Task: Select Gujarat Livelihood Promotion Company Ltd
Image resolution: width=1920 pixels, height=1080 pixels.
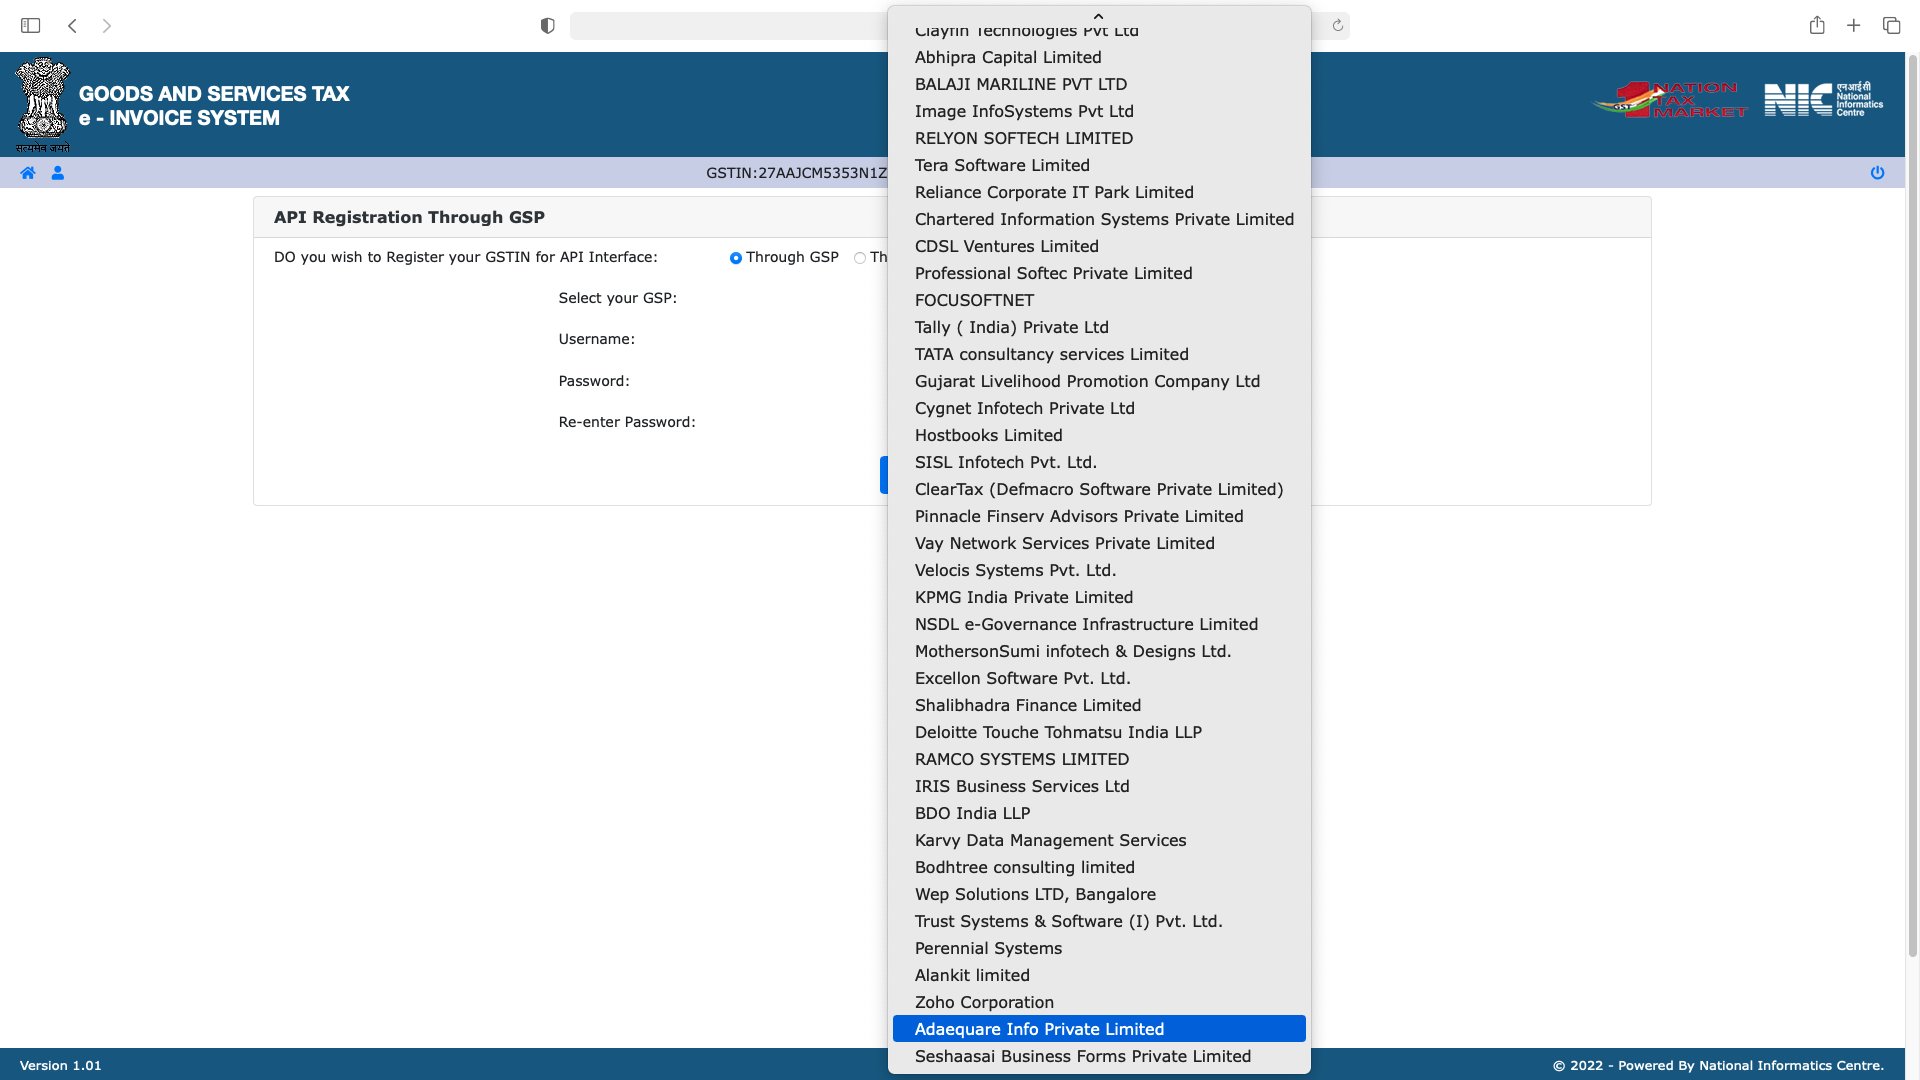Action: (x=1099, y=382)
